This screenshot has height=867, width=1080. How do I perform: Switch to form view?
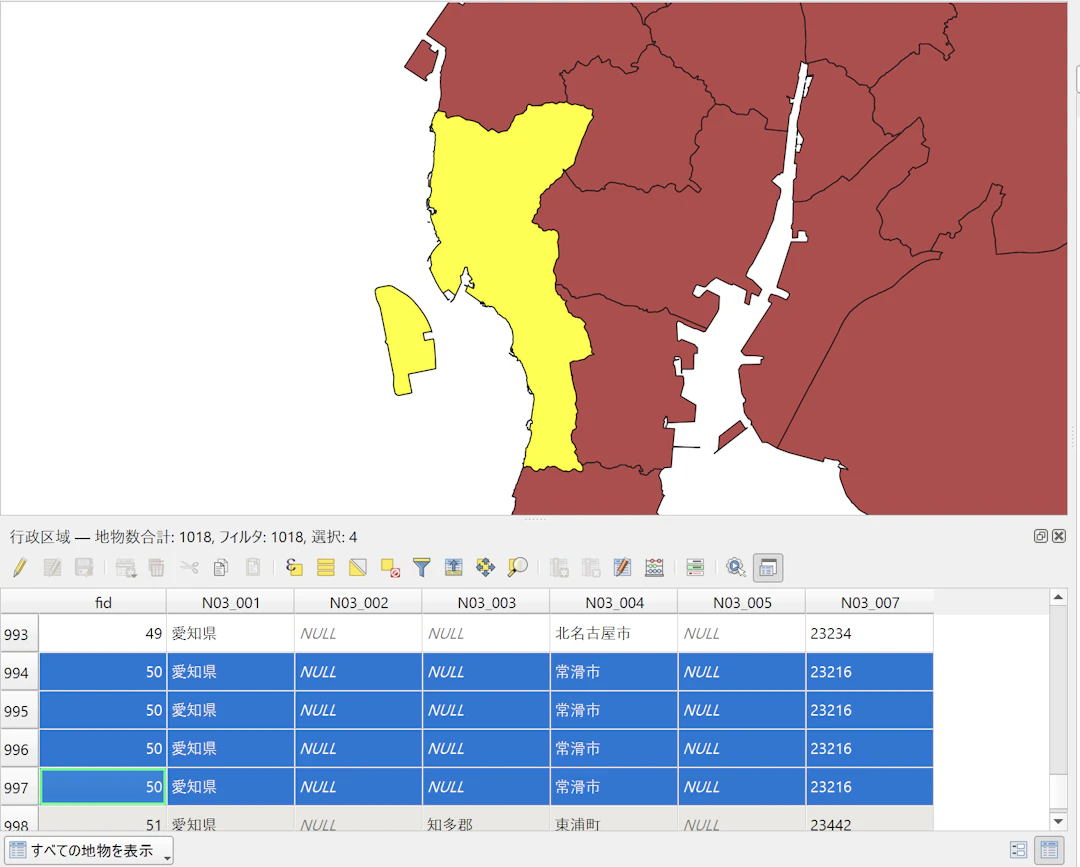click(x=1019, y=850)
